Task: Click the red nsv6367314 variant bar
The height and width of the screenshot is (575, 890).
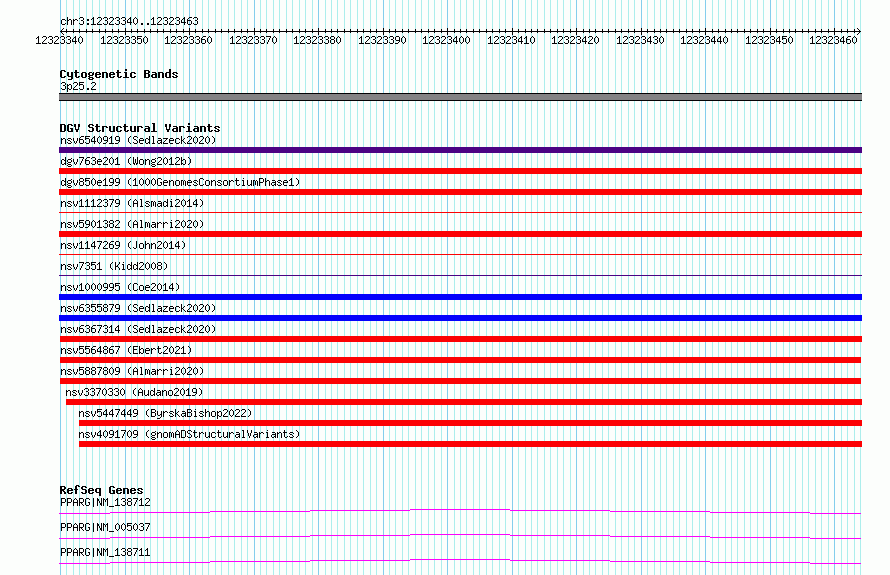Action: 460,339
